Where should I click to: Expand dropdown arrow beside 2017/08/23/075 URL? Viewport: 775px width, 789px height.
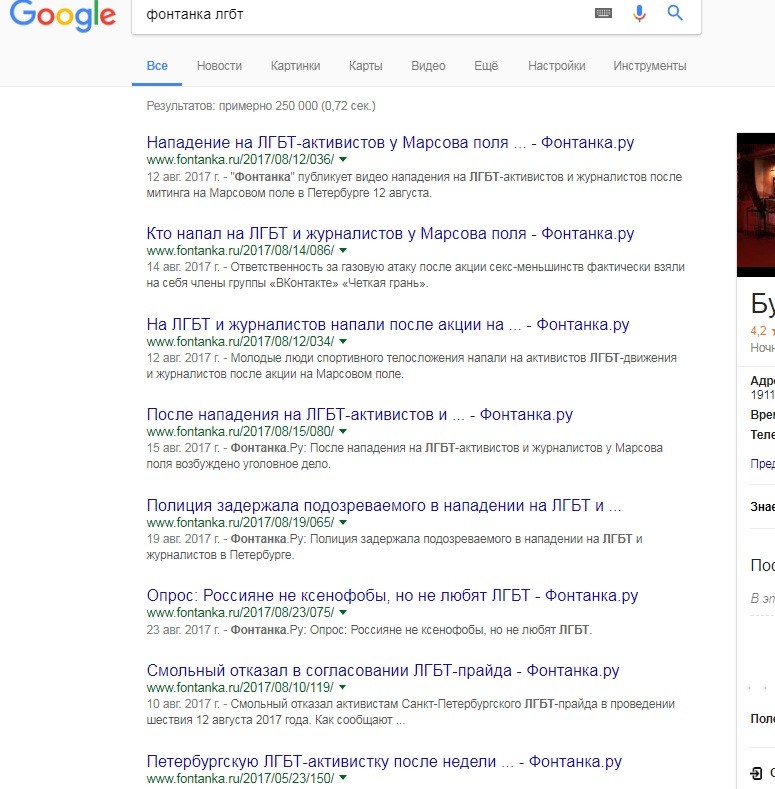tap(342, 613)
